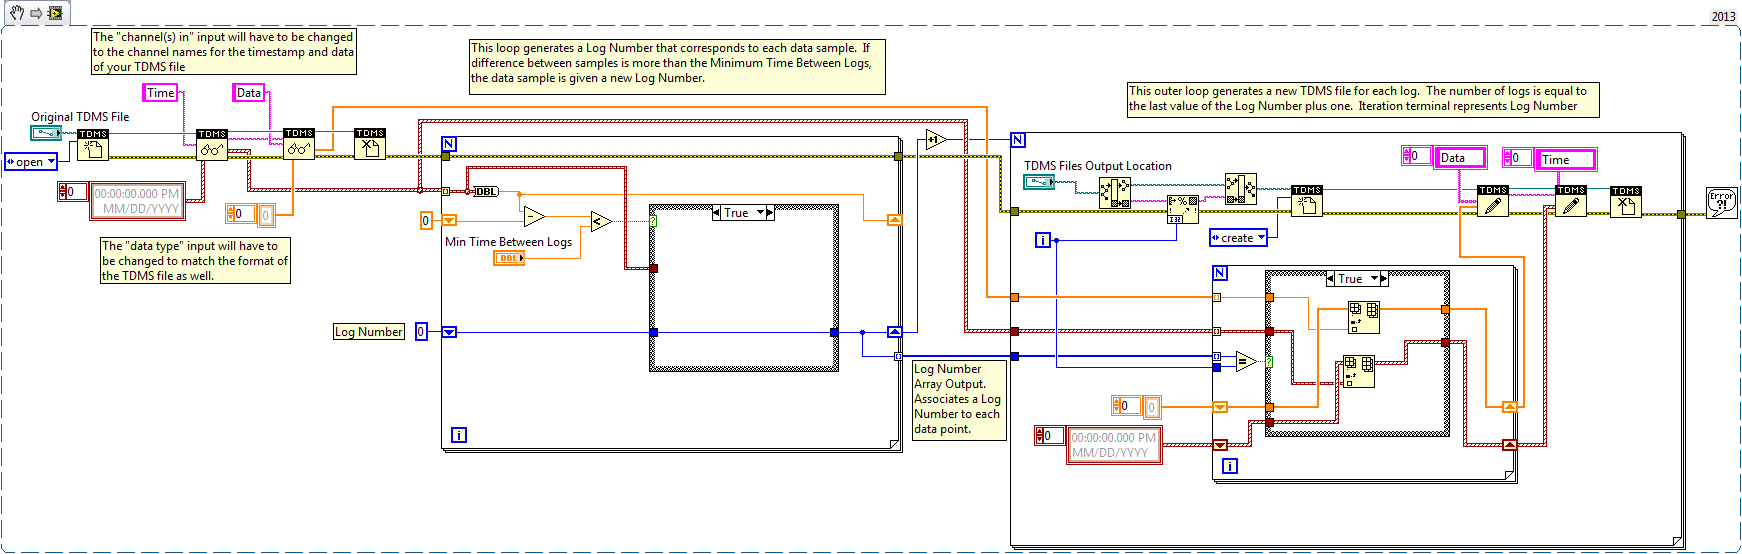The image size is (1742, 554).
Task: Click the VI snippet icon in the top-left corner
Action: coord(55,13)
